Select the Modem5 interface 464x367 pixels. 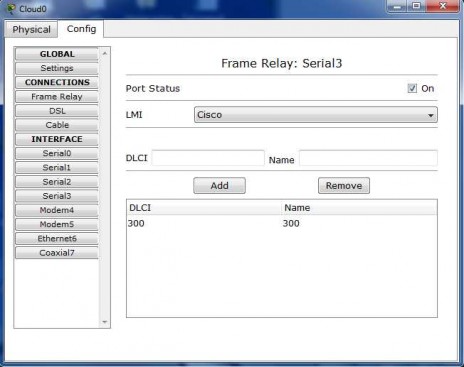coord(57,224)
